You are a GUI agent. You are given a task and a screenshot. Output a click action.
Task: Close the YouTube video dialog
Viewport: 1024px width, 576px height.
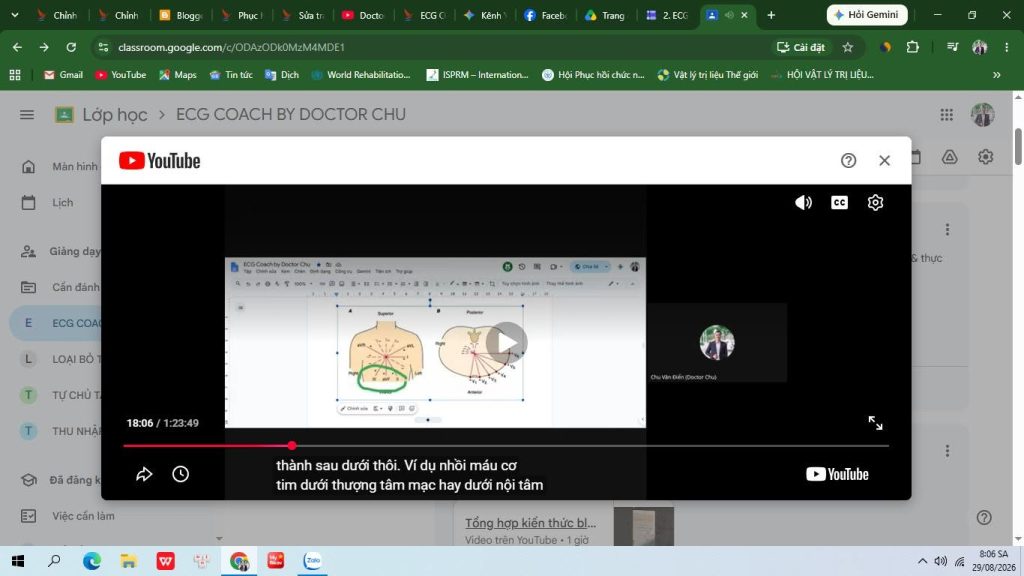click(x=884, y=161)
